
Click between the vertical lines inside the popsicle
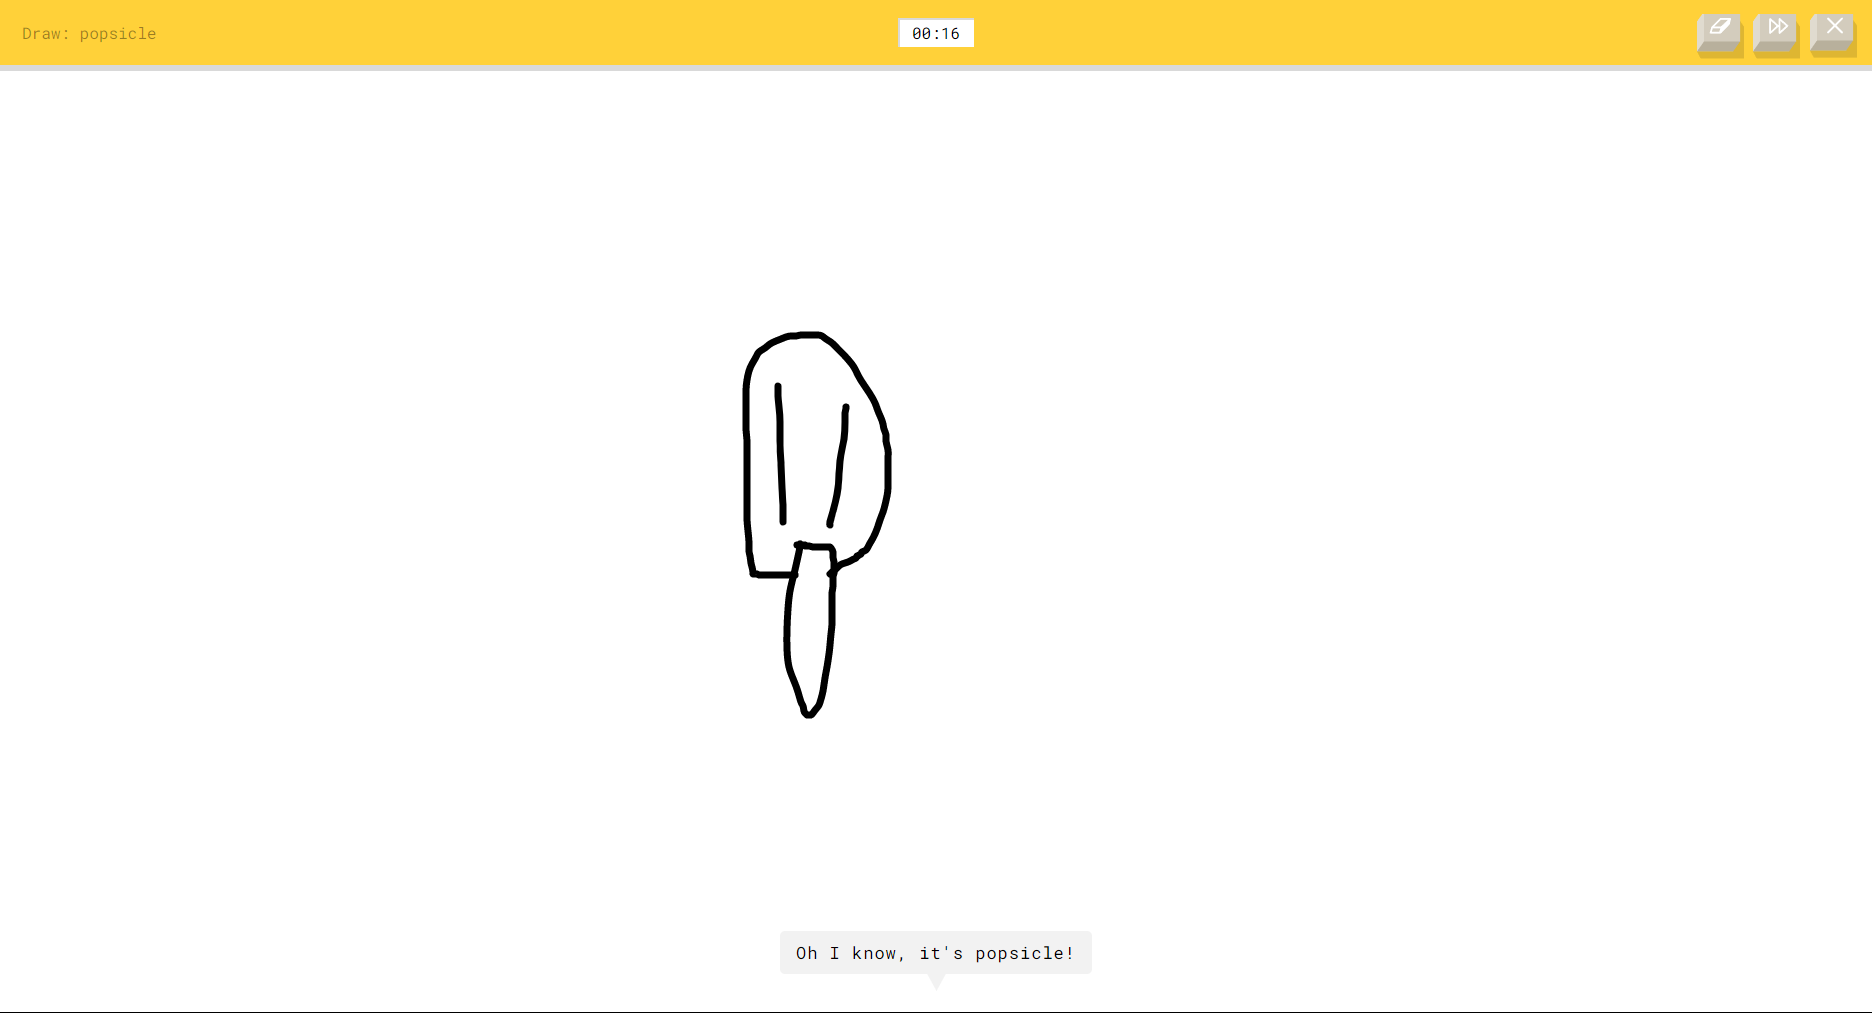click(808, 460)
